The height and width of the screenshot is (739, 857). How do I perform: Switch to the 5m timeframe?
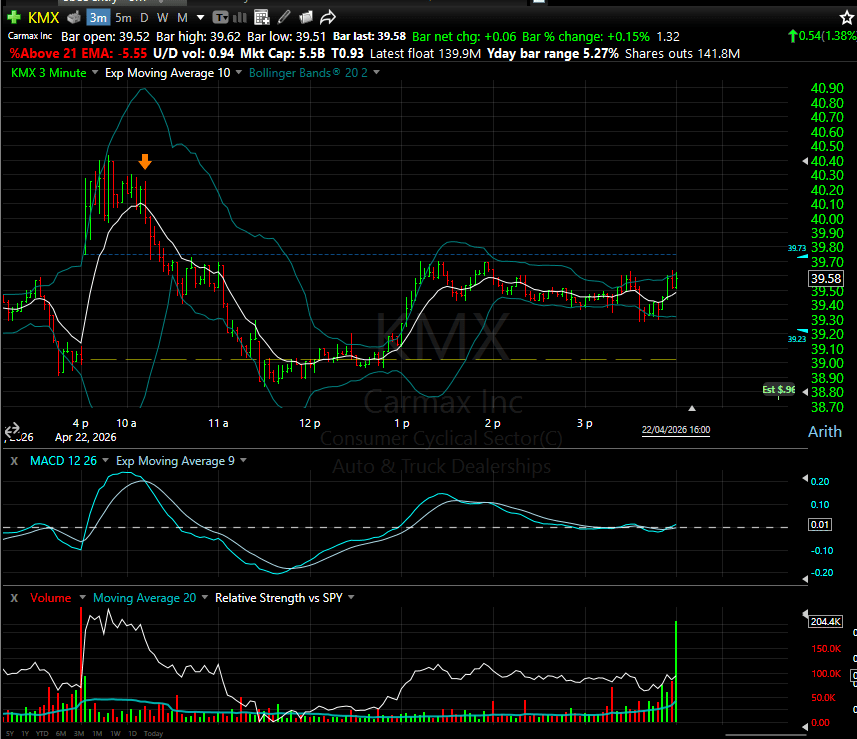coord(123,17)
